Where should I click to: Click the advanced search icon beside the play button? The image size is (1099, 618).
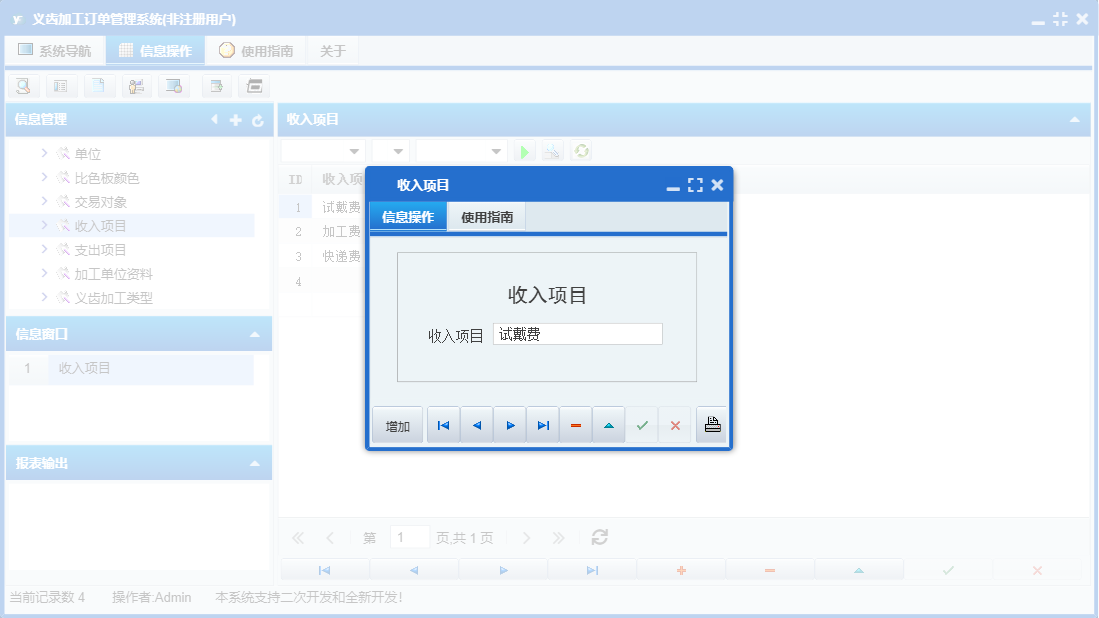tap(551, 150)
